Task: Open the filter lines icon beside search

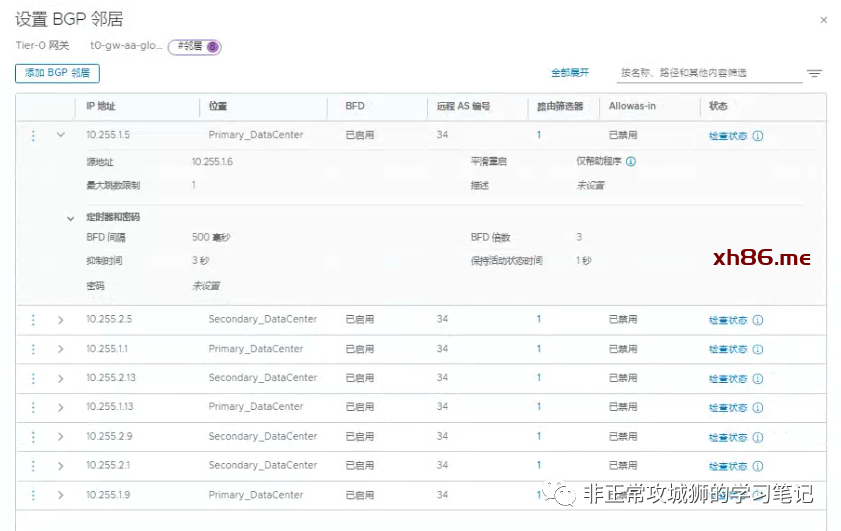Action: pos(815,73)
